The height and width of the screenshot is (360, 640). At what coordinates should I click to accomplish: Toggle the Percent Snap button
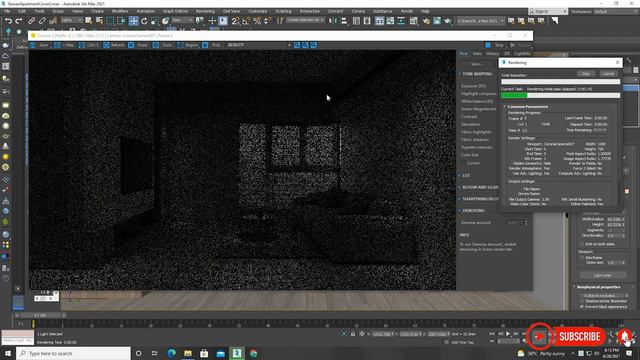tap(257, 20)
